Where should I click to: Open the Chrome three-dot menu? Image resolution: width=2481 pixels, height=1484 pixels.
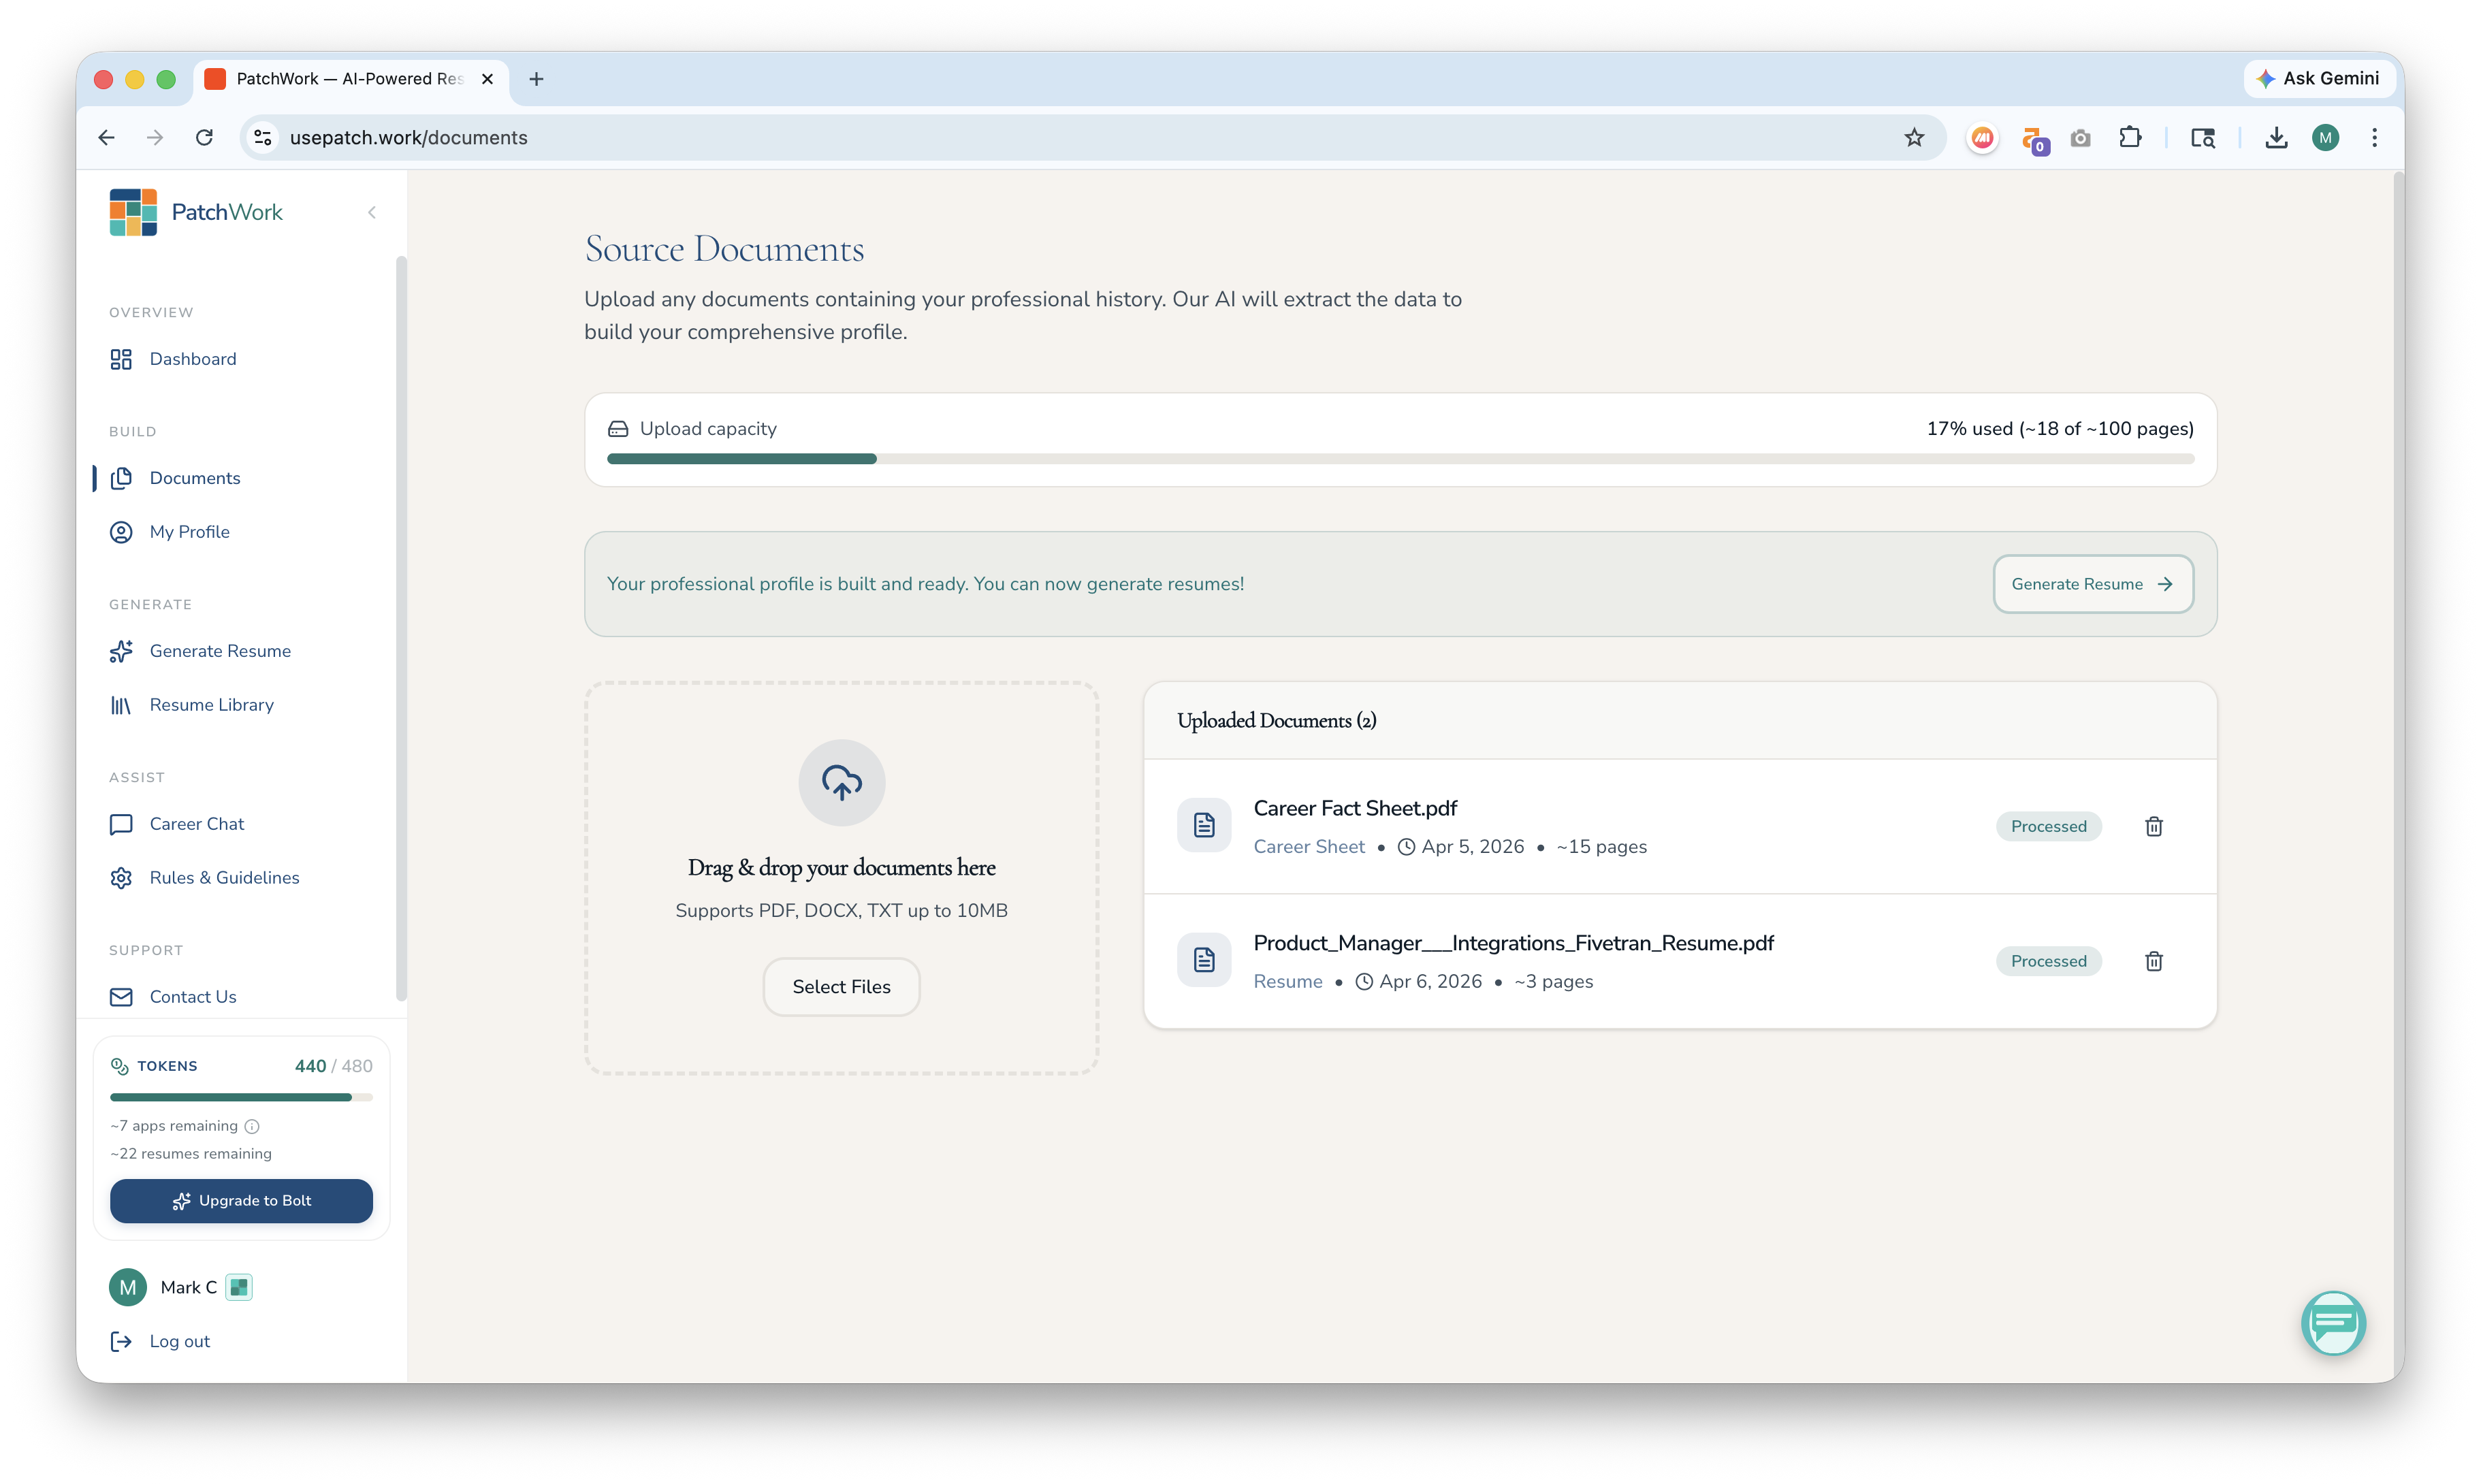coord(2374,138)
